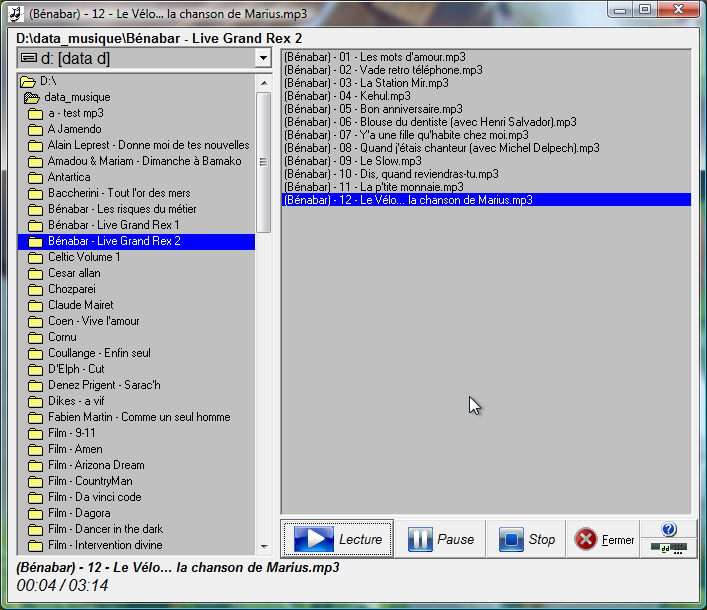Click the Celtic Volume 1 folder icon

(35, 257)
